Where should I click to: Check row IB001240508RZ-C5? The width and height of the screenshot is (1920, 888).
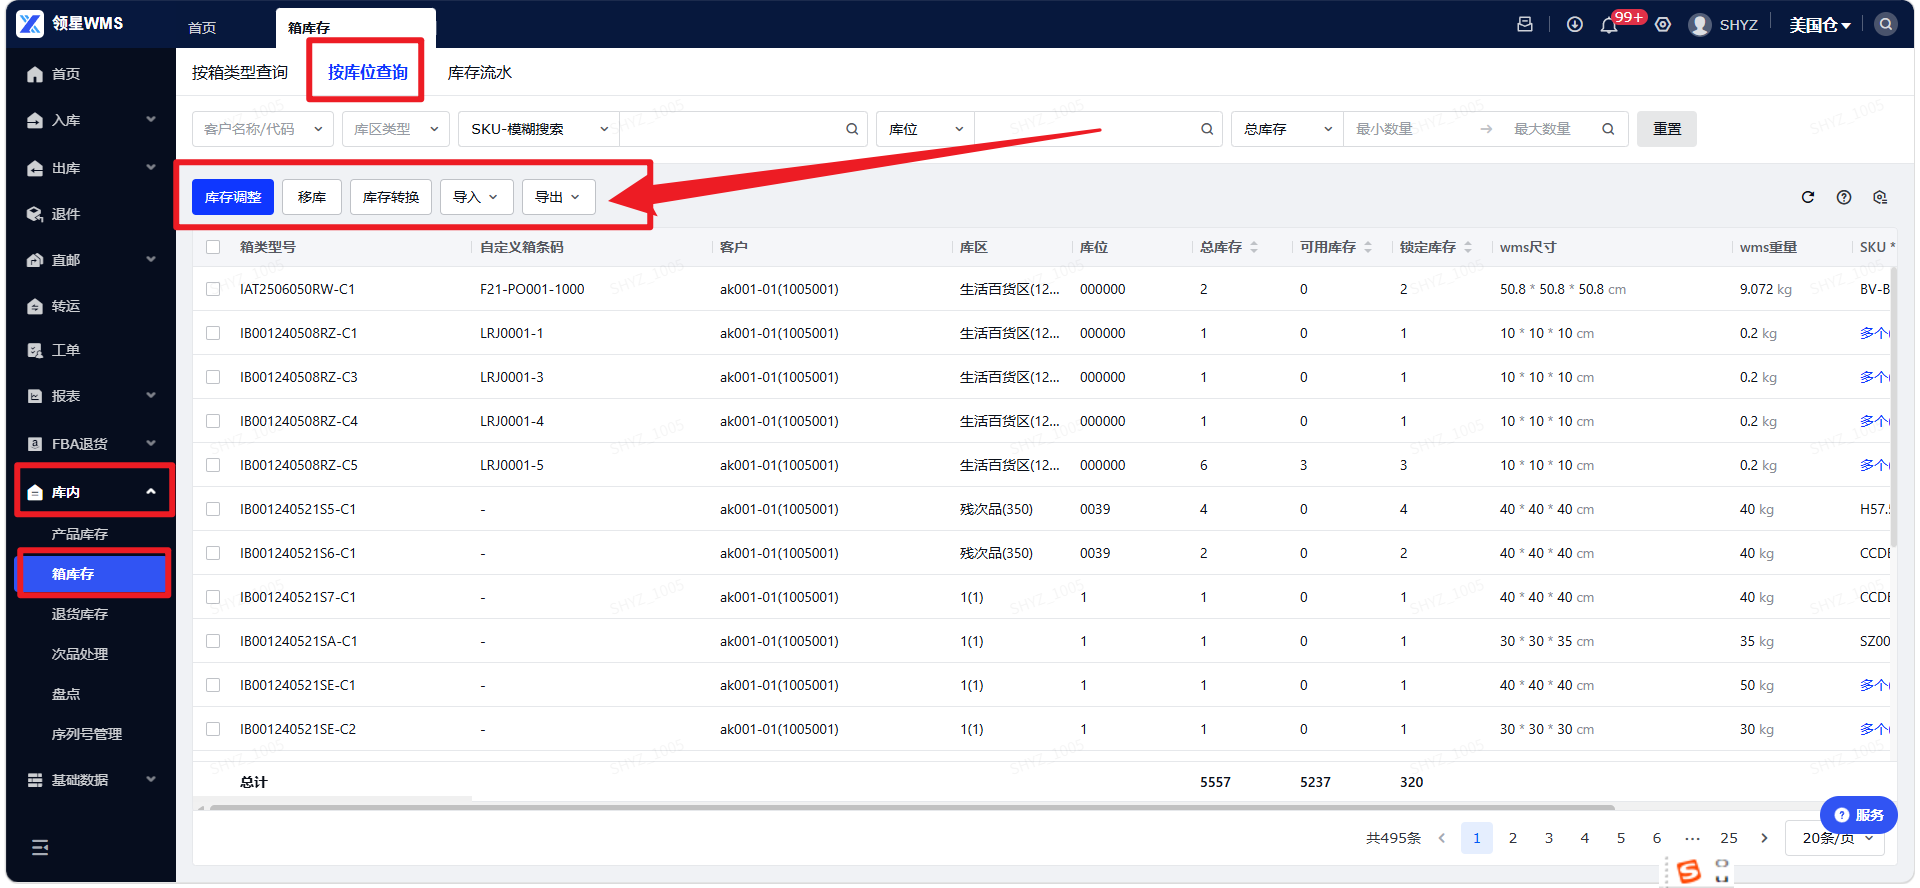click(213, 465)
